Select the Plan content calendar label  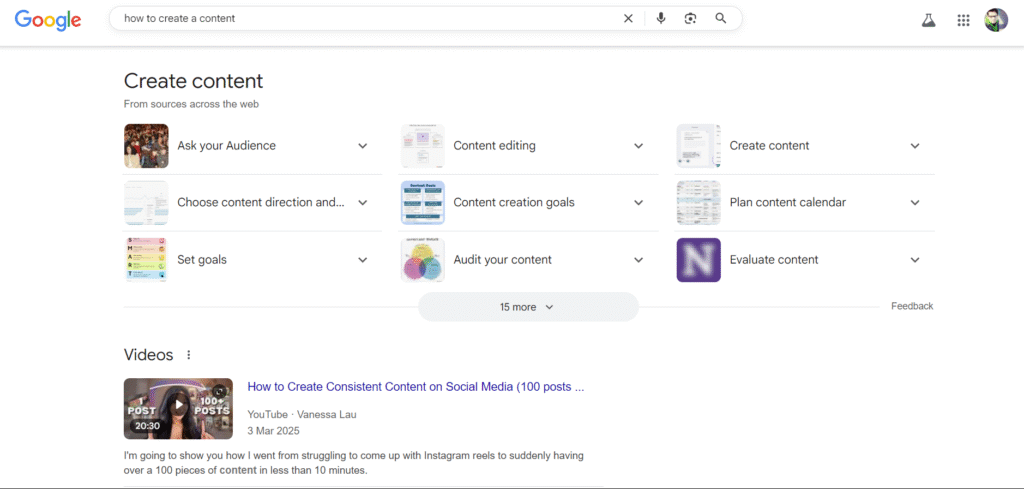pyautogui.click(x=788, y=202)
